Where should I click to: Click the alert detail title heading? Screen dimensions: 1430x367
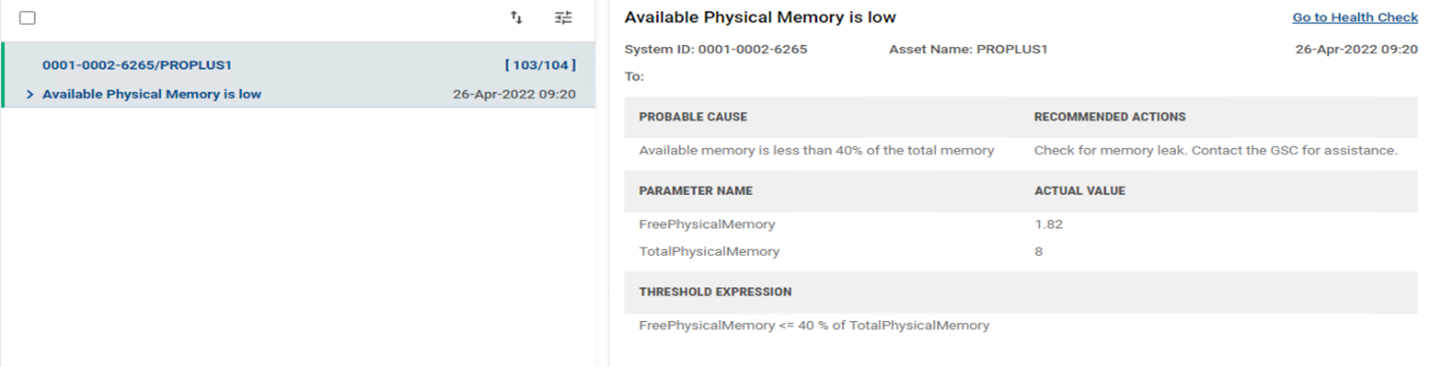pos(760,17)
